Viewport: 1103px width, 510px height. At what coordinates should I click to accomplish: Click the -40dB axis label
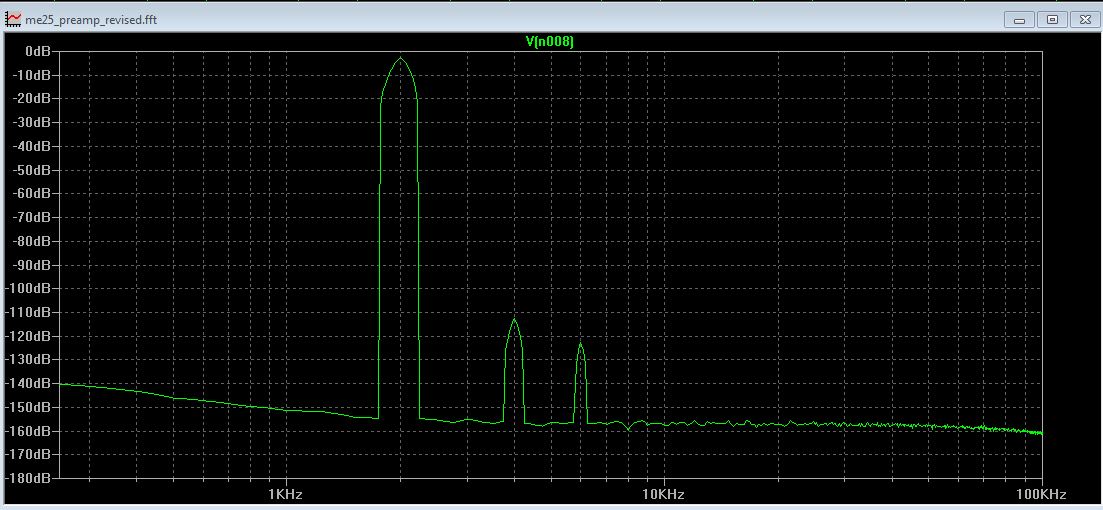(x=32, y=146)
